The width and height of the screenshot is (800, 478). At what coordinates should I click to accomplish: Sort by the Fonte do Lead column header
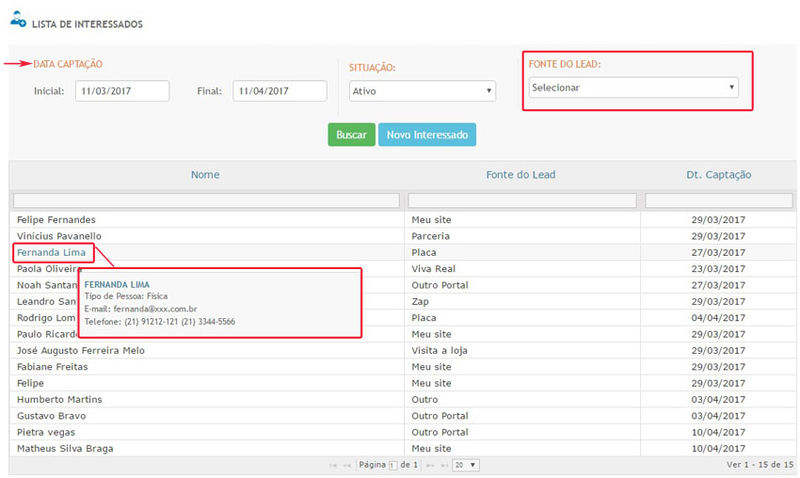520,175
